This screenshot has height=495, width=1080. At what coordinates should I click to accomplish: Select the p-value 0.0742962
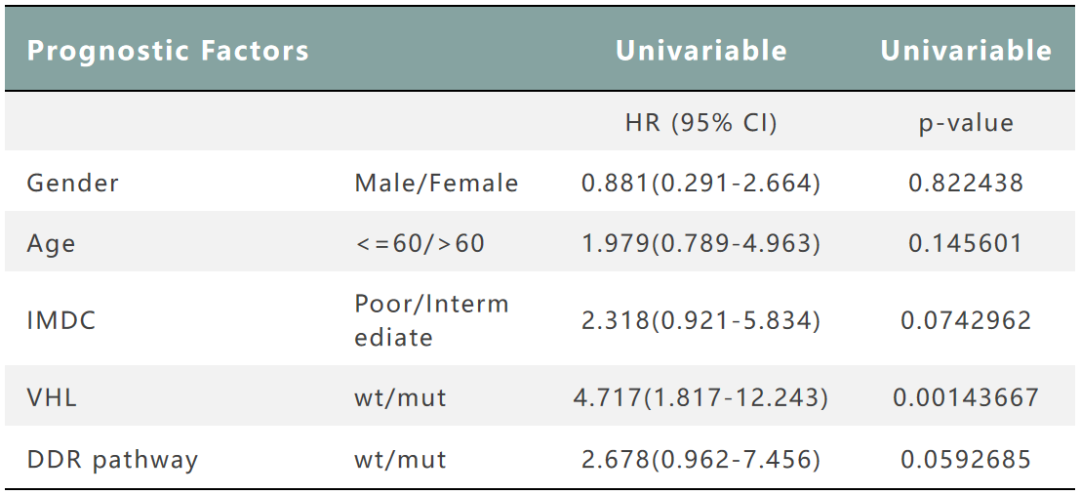[965, 320]
